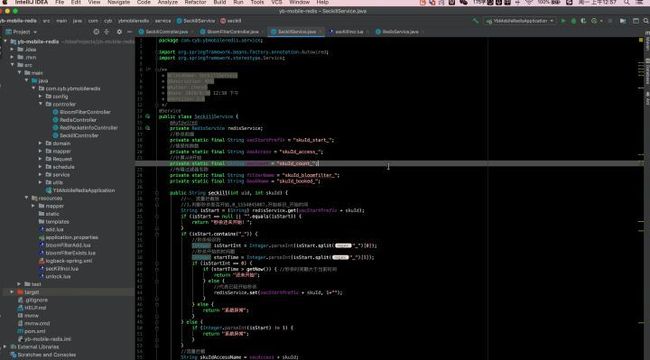Open Search Everywhere magnifier in toolbar
The height and width of the screenshot is (360, 650).
[646, 21]
